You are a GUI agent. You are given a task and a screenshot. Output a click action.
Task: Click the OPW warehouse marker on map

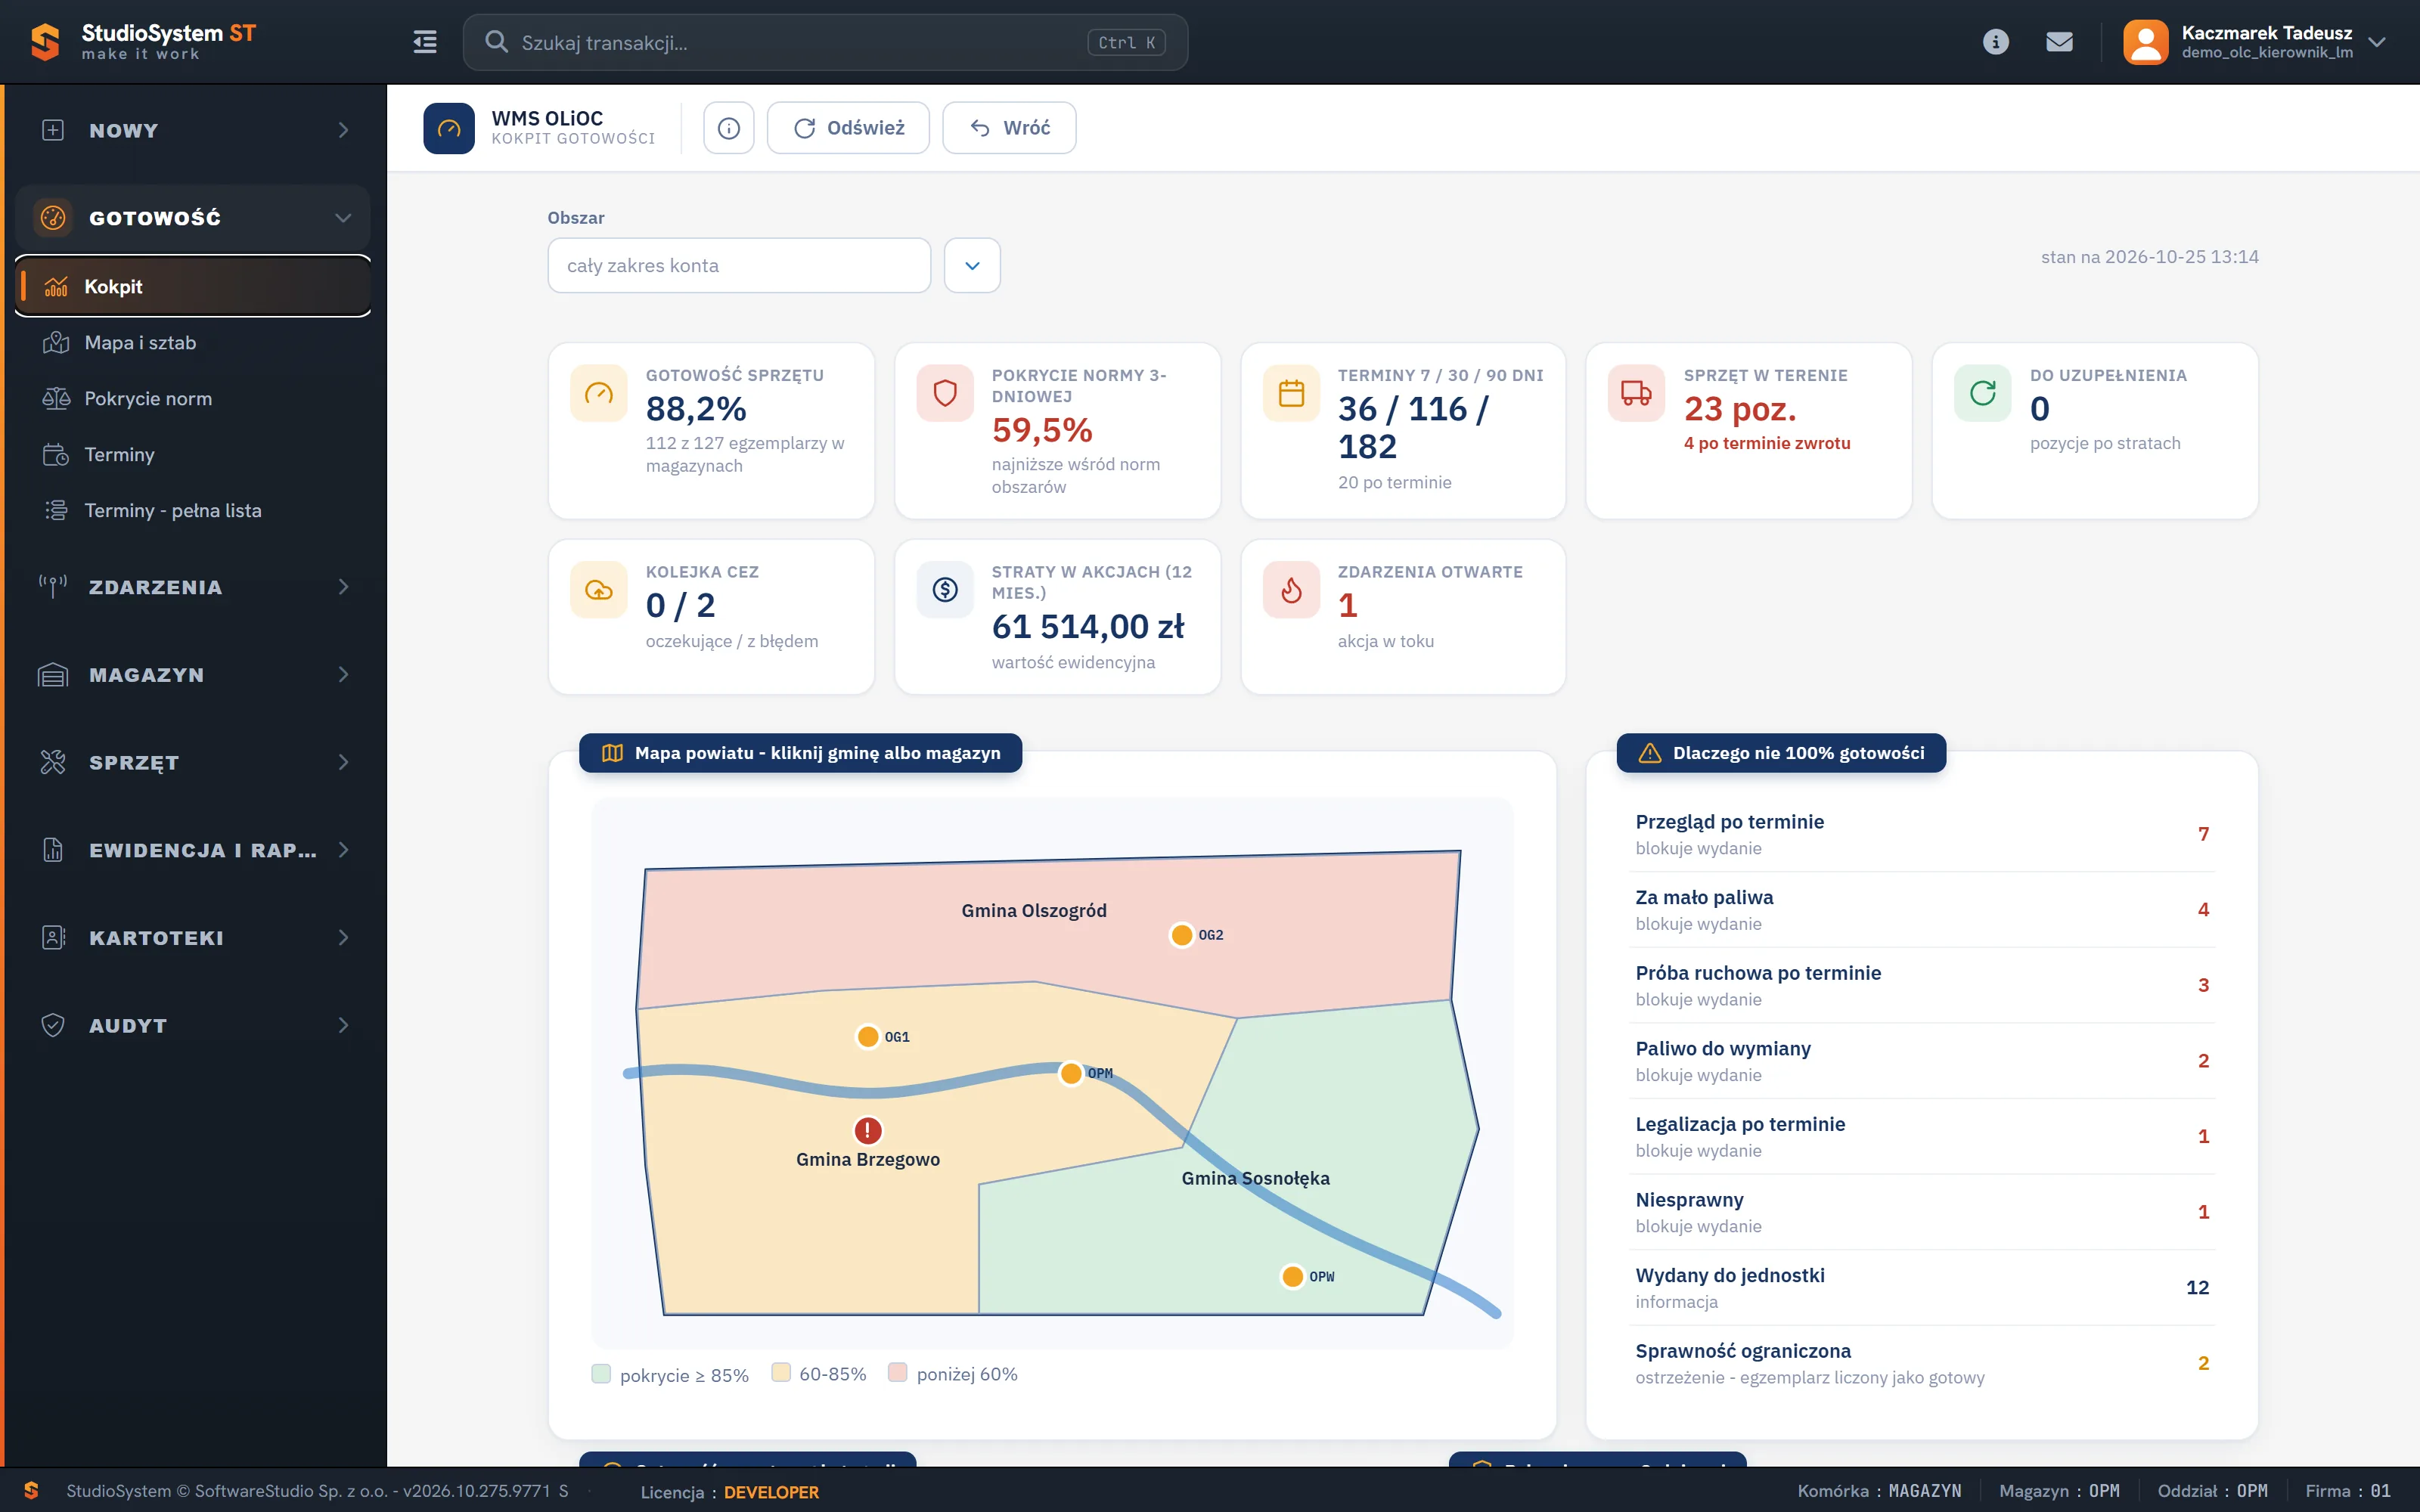1292,1277
